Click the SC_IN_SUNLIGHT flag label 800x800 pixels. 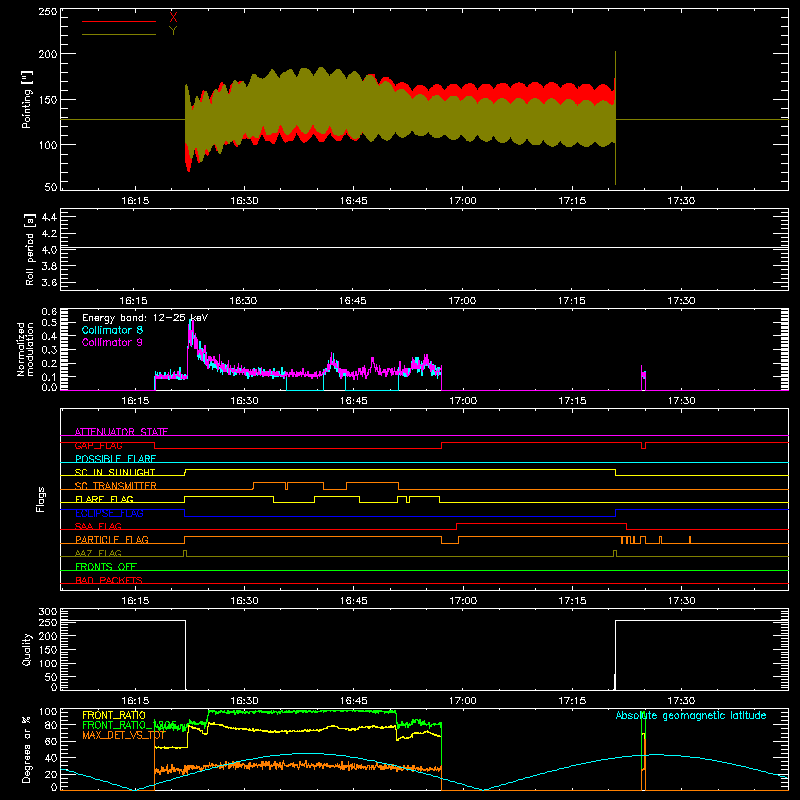pyautogui.click(x=115, y=472)
